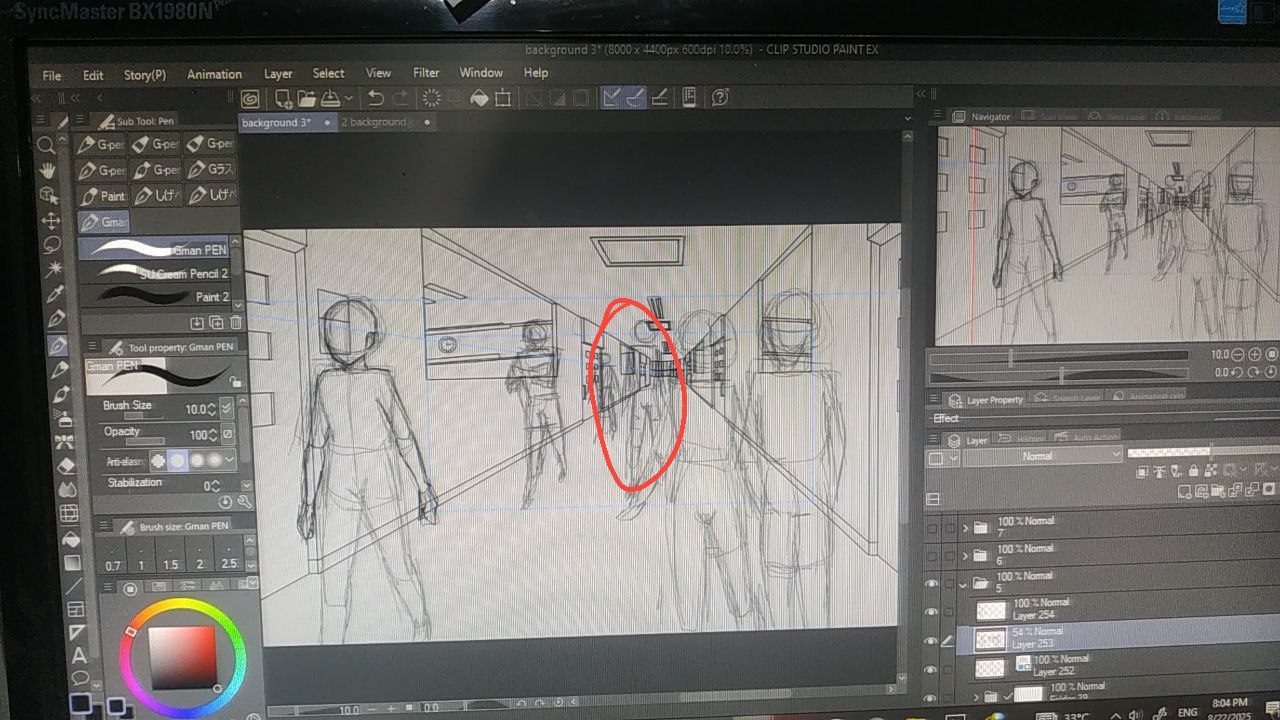Screen dimensions: 1280x720
Task: Select the Eraser tool
Action: (x=66, y=466)
